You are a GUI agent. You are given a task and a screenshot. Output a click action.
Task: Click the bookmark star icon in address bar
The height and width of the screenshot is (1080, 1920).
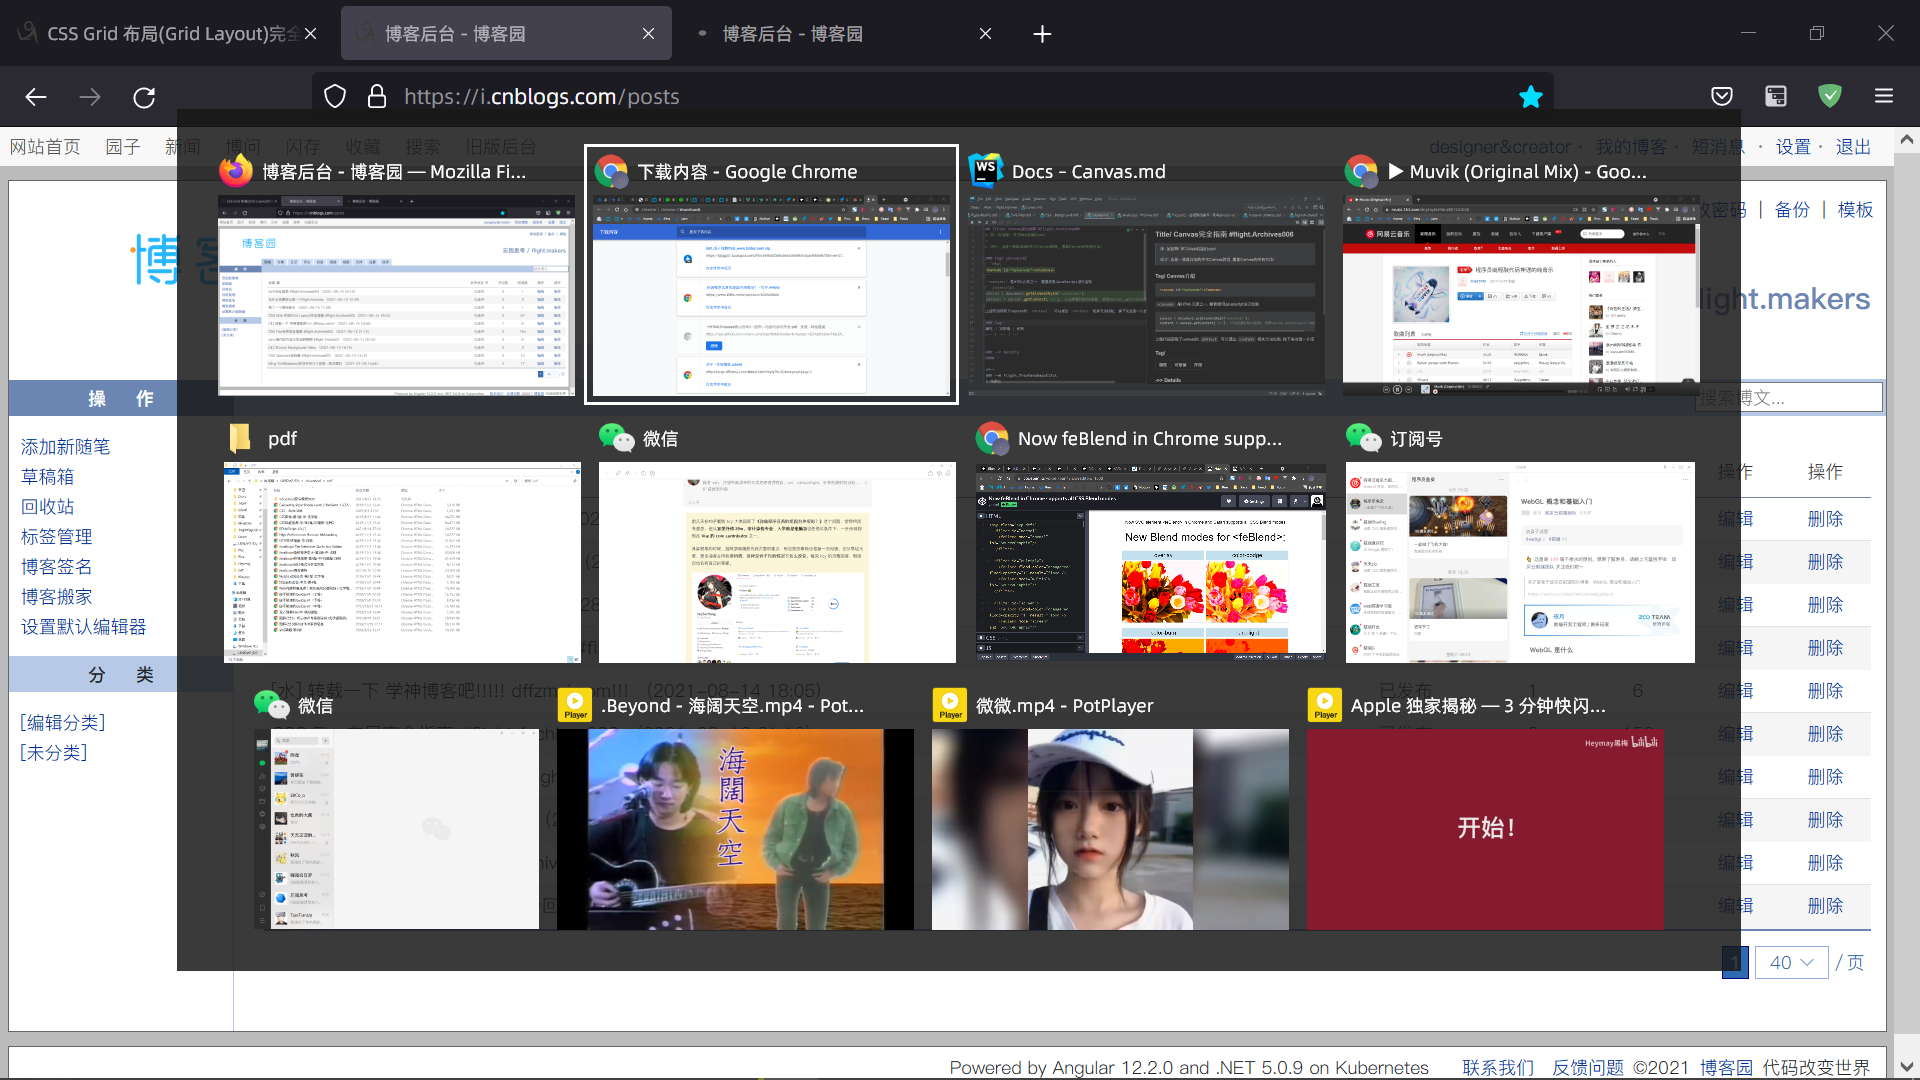coord(1530,97)
